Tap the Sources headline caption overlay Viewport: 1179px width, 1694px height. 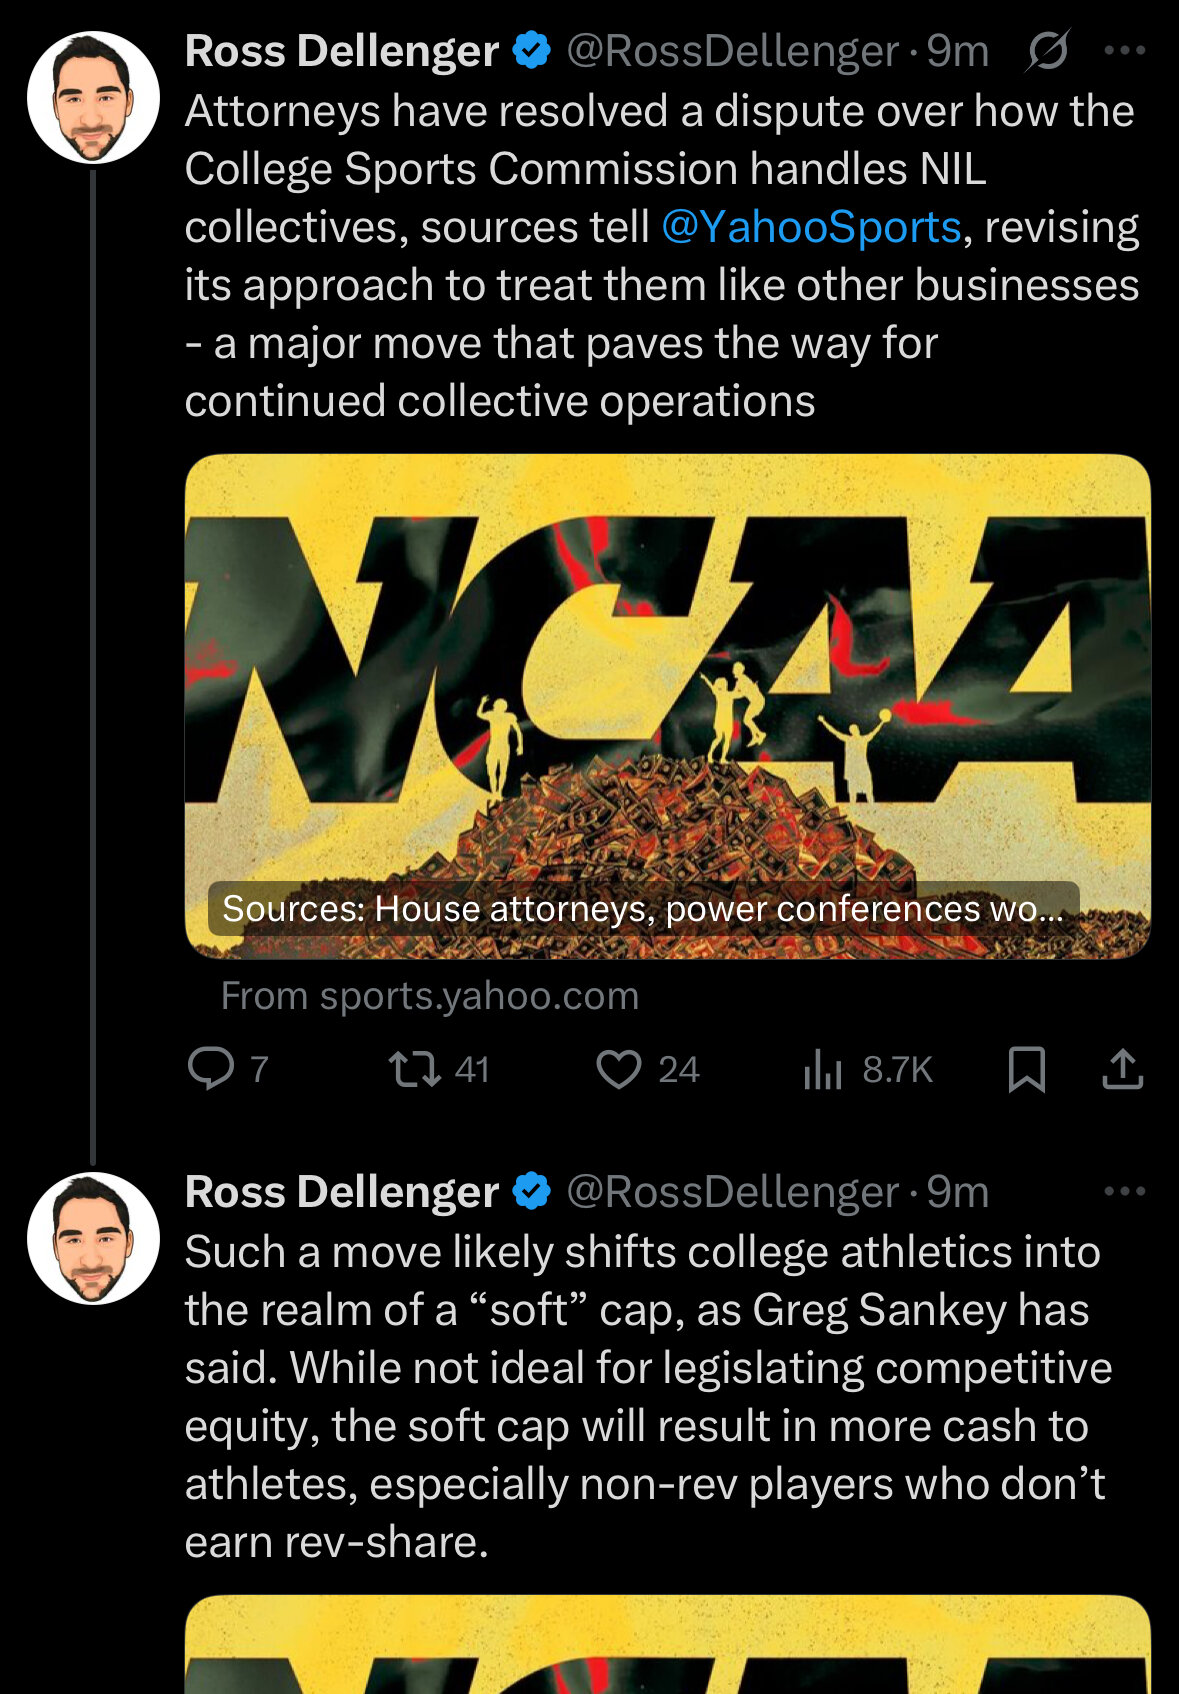point(643,908)
